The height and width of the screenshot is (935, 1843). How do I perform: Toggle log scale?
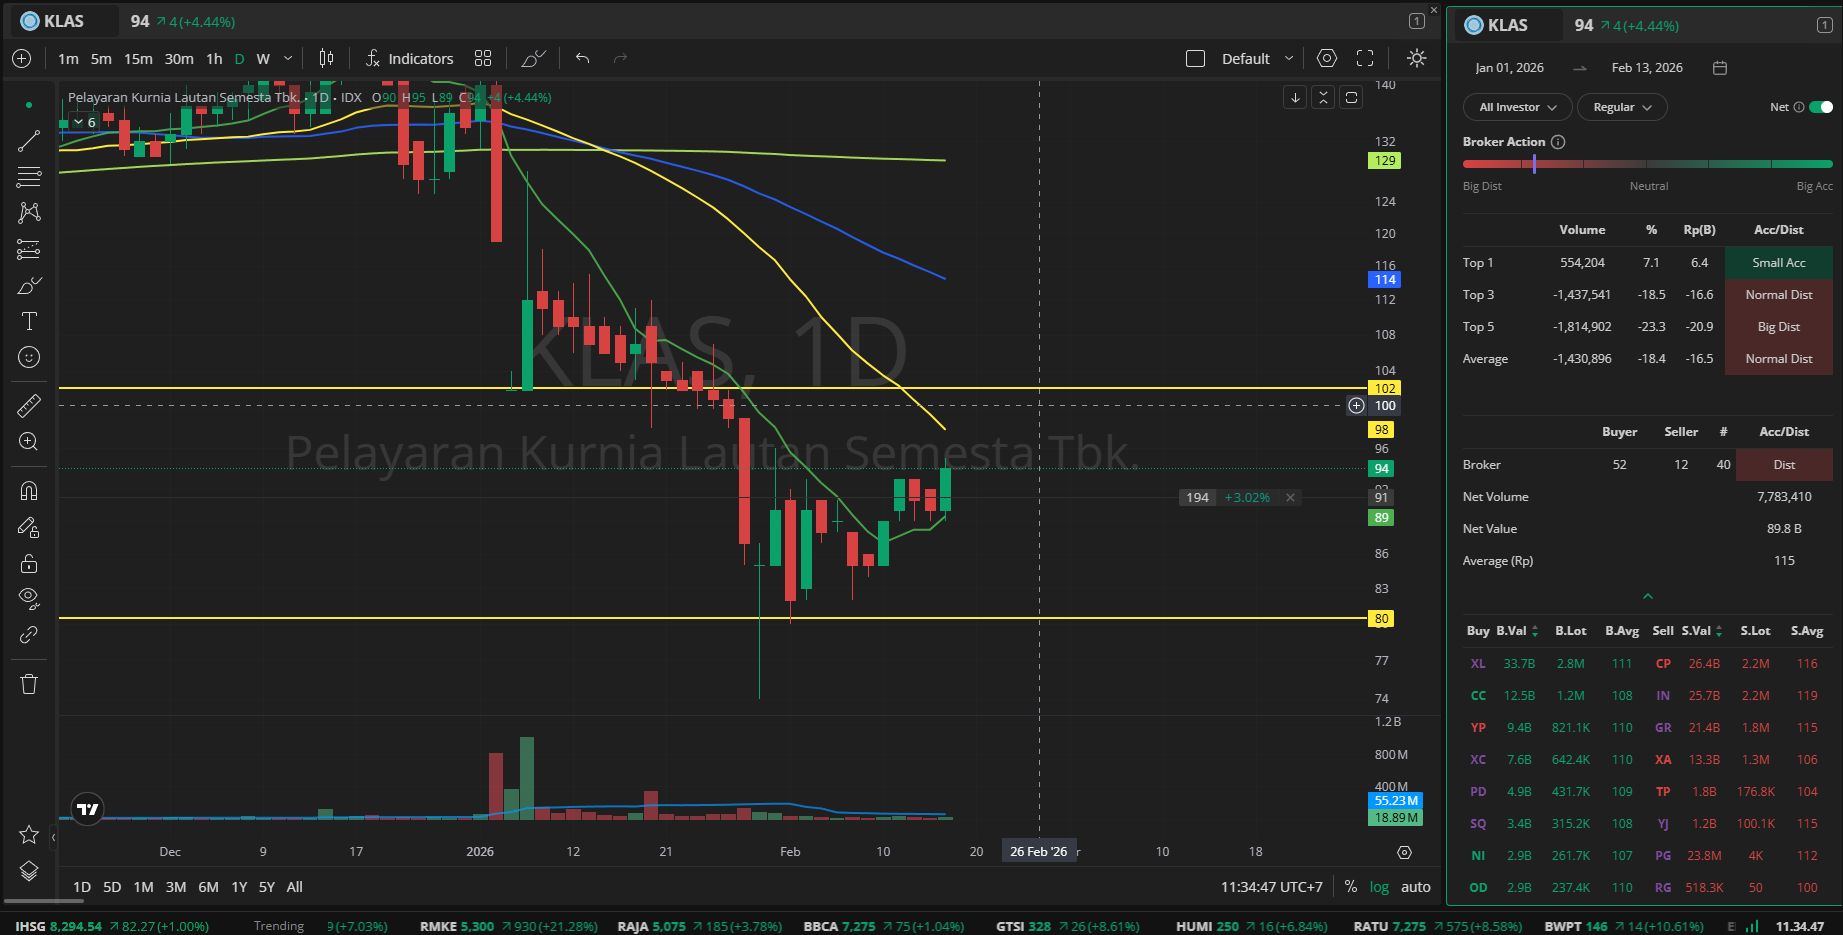pos(1379,887)
